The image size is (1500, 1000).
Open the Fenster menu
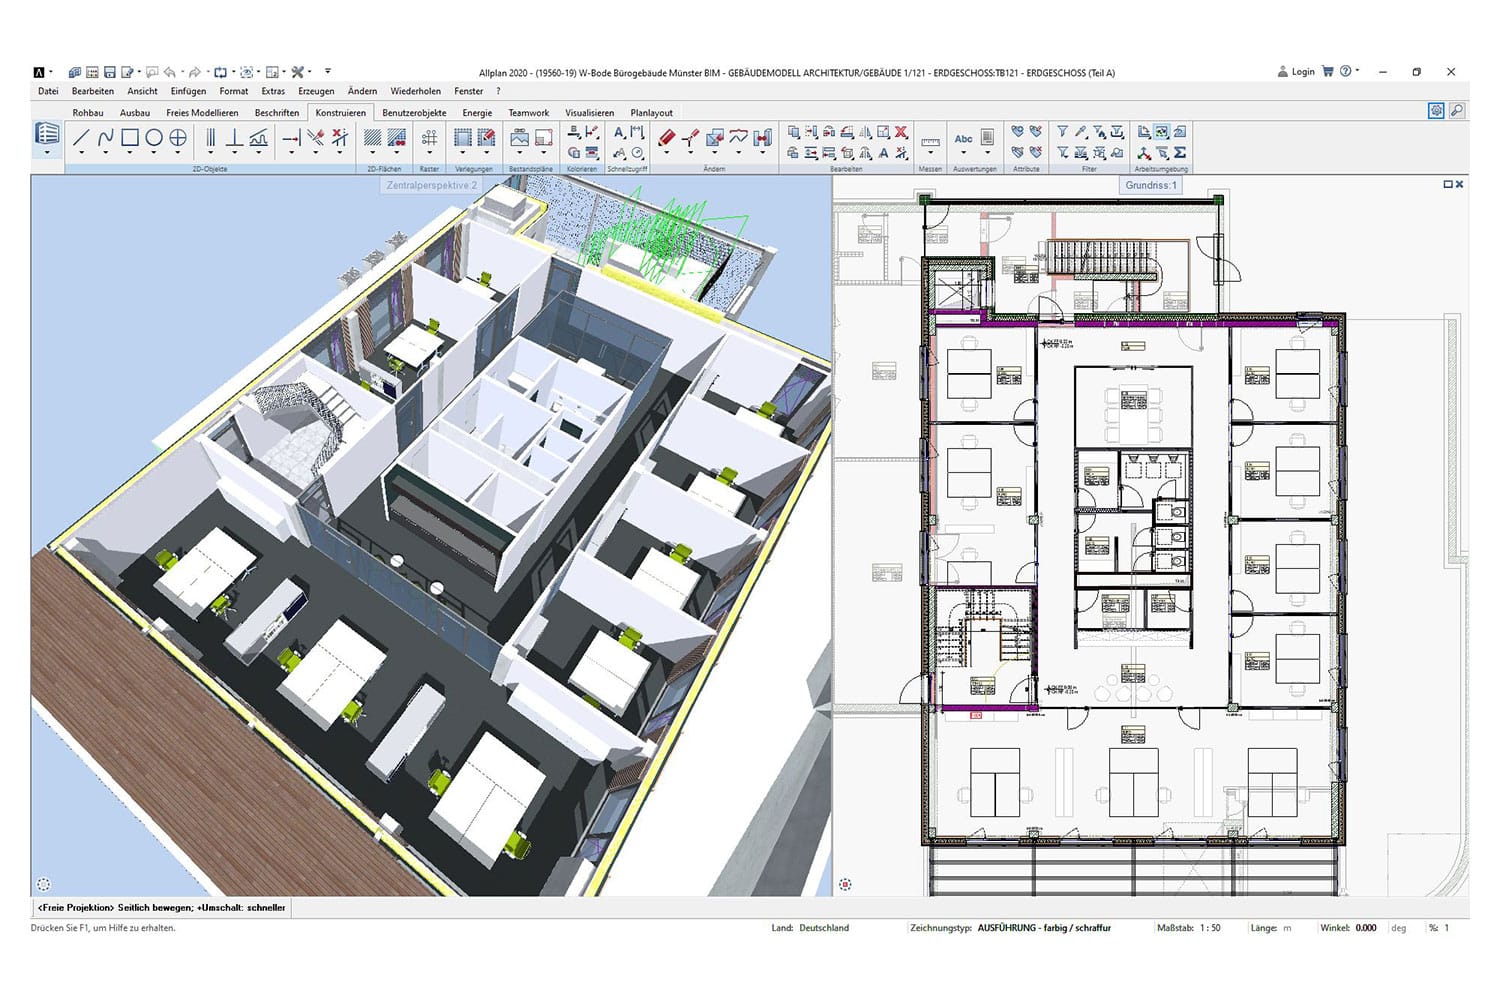click(468, 91)
